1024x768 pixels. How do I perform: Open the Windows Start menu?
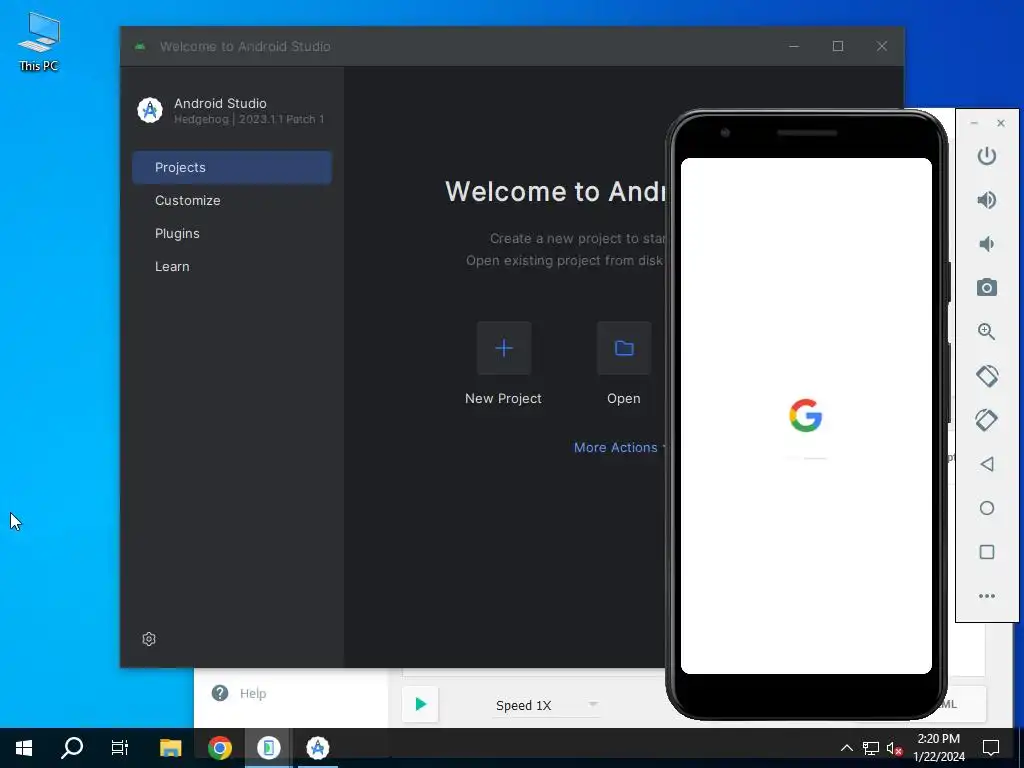24,748
